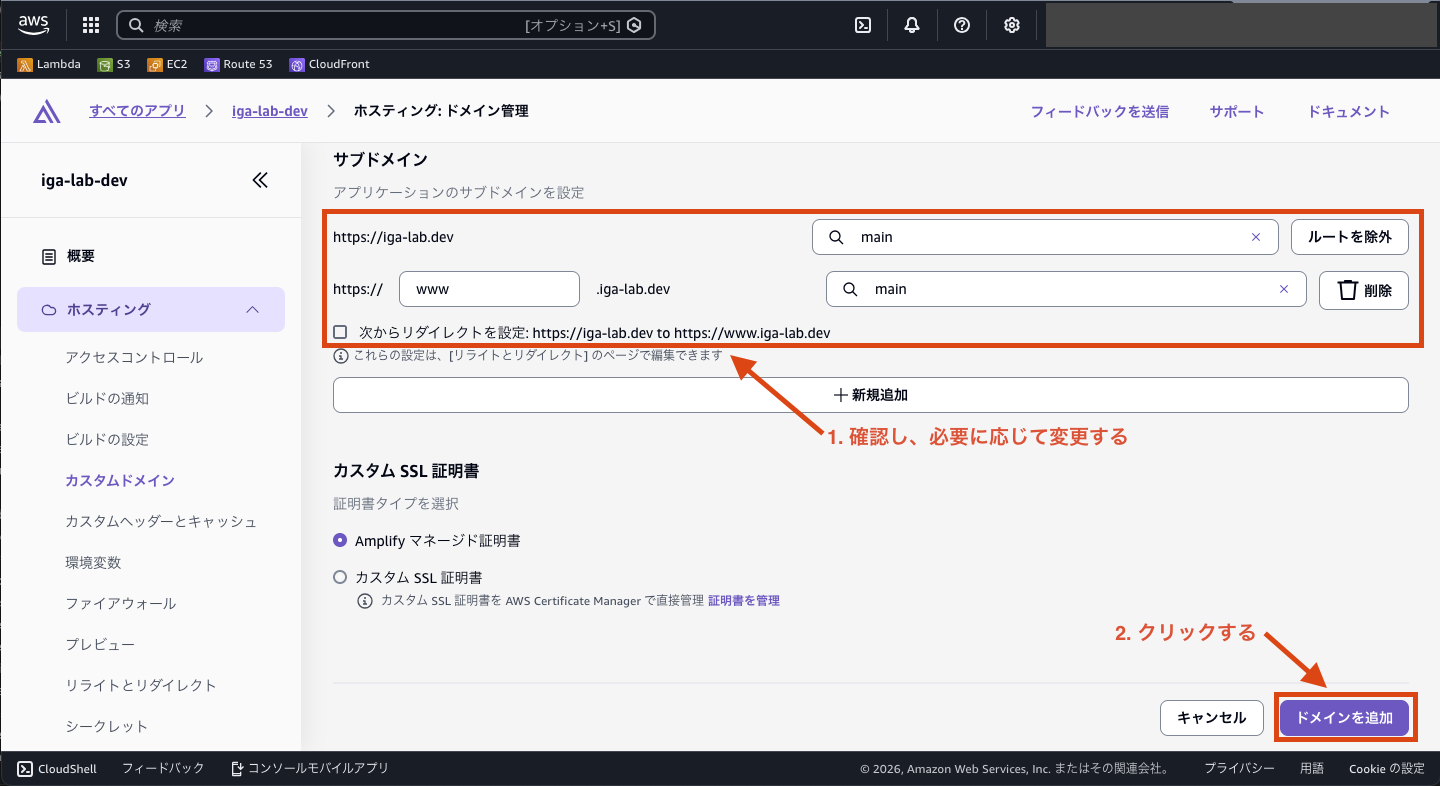The height and width of the screenshot is (786, 1440).
Task: Select Amplify managed certificate option
Action: (x=340, y=540)
